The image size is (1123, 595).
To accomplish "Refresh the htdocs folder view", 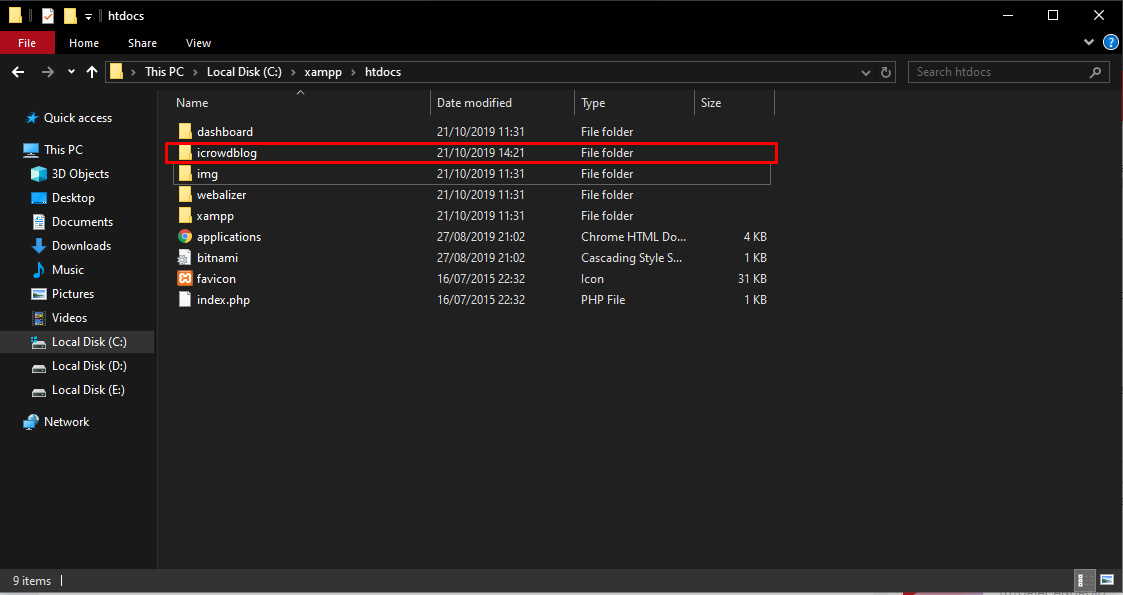I will tap(885, 72).
